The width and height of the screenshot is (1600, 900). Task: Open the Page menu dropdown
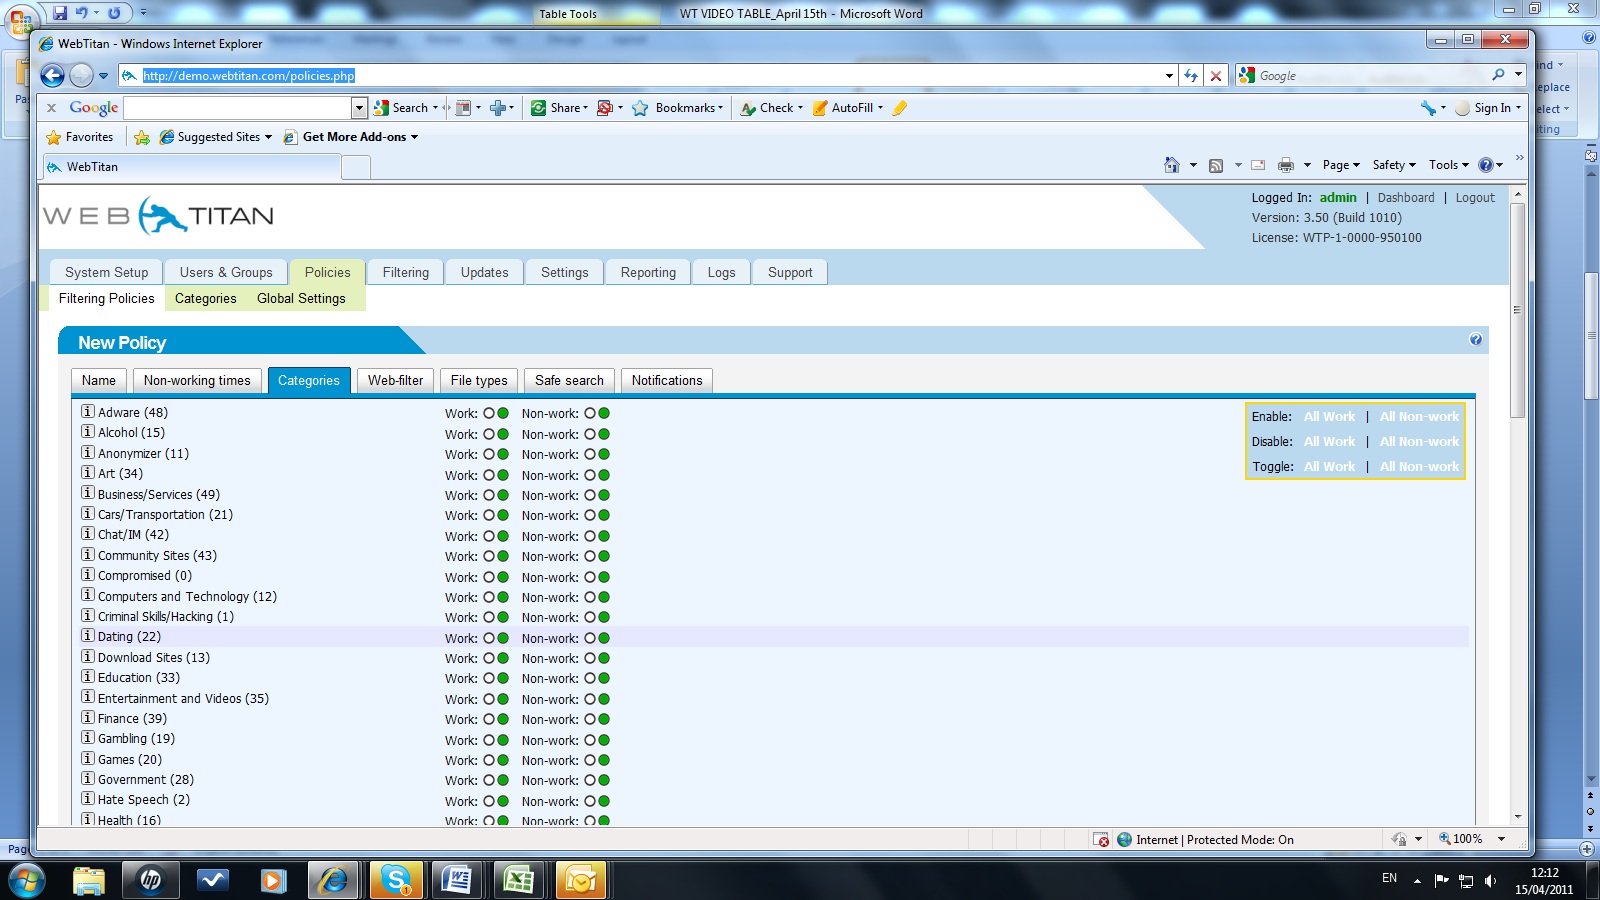[x=1341, y=165]
